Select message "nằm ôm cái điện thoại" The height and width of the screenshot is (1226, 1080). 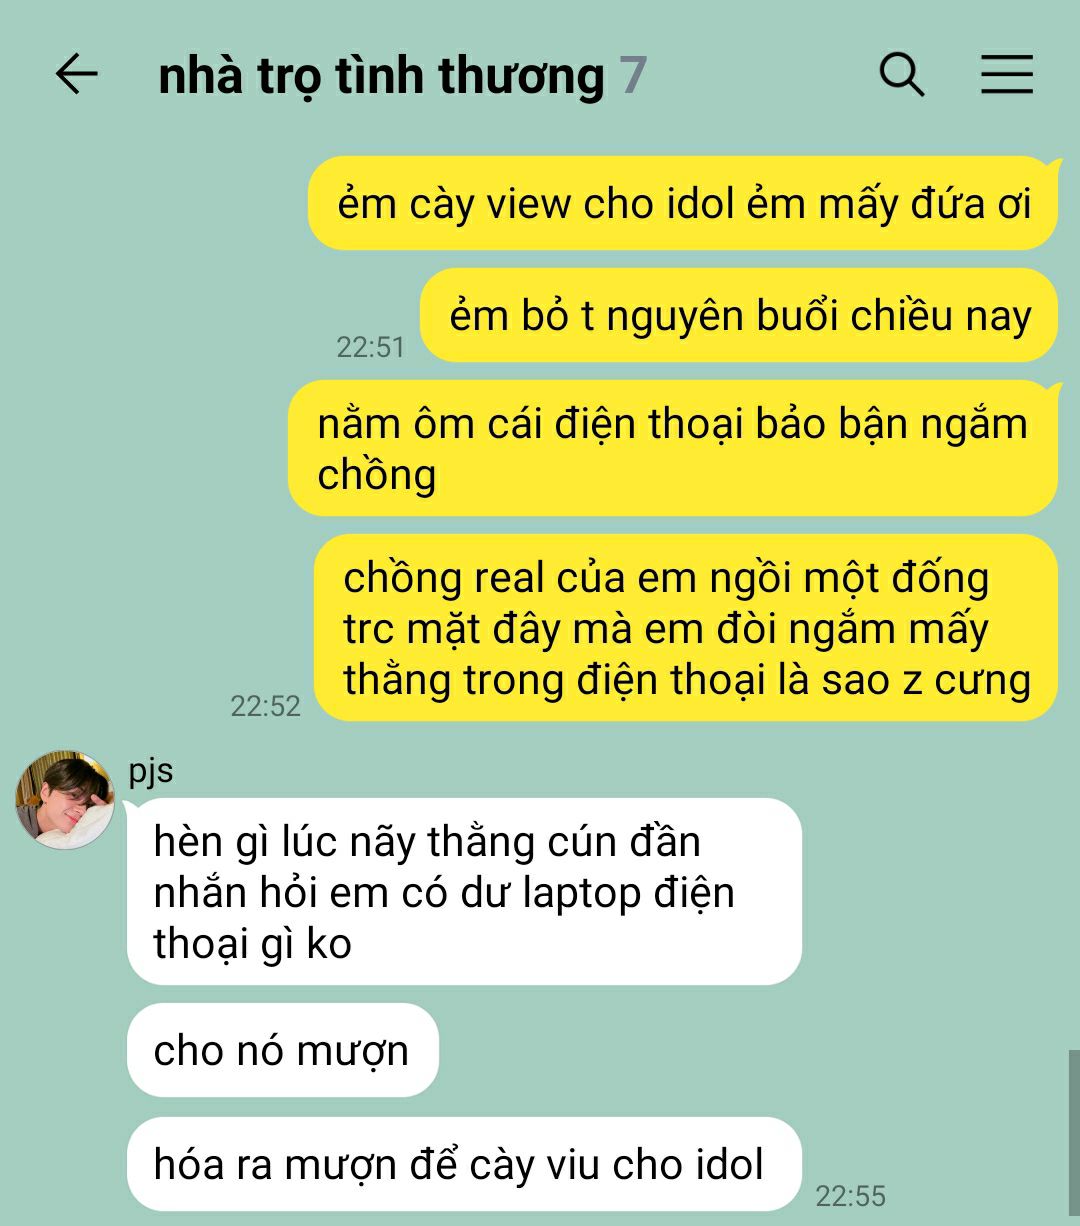pyautogui.click(x=673, y=449)
